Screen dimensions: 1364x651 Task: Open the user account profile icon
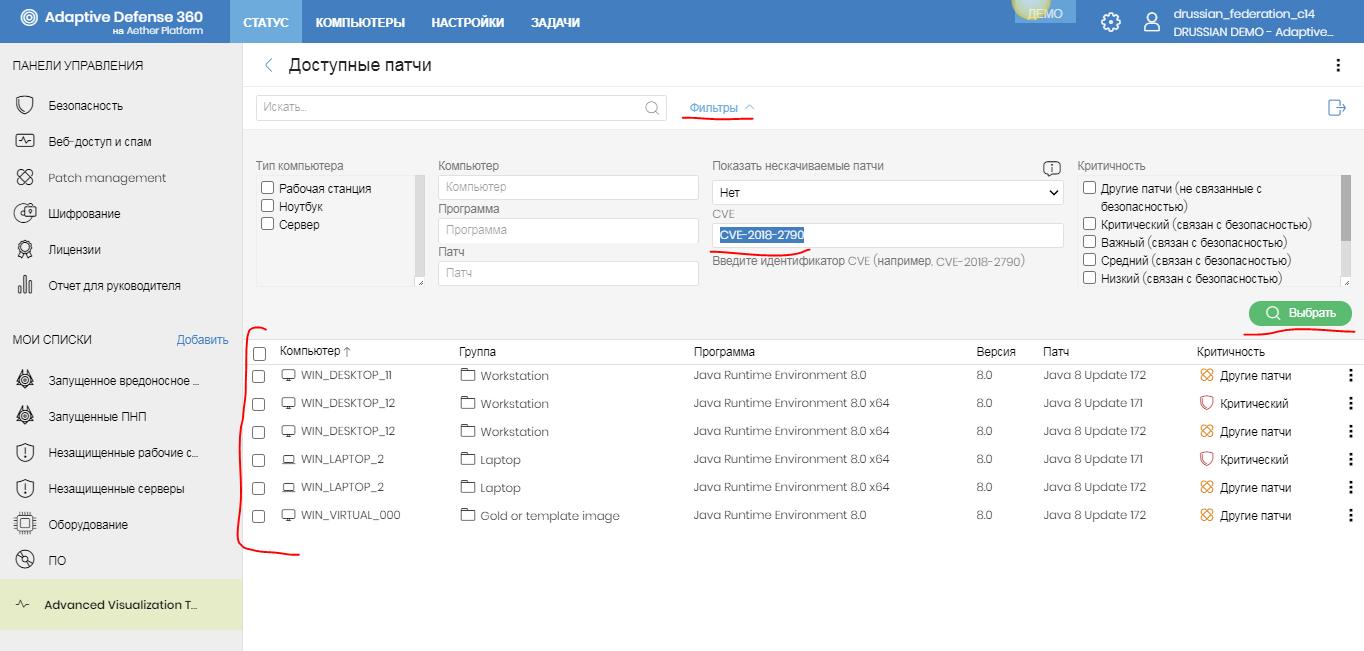1152,22
